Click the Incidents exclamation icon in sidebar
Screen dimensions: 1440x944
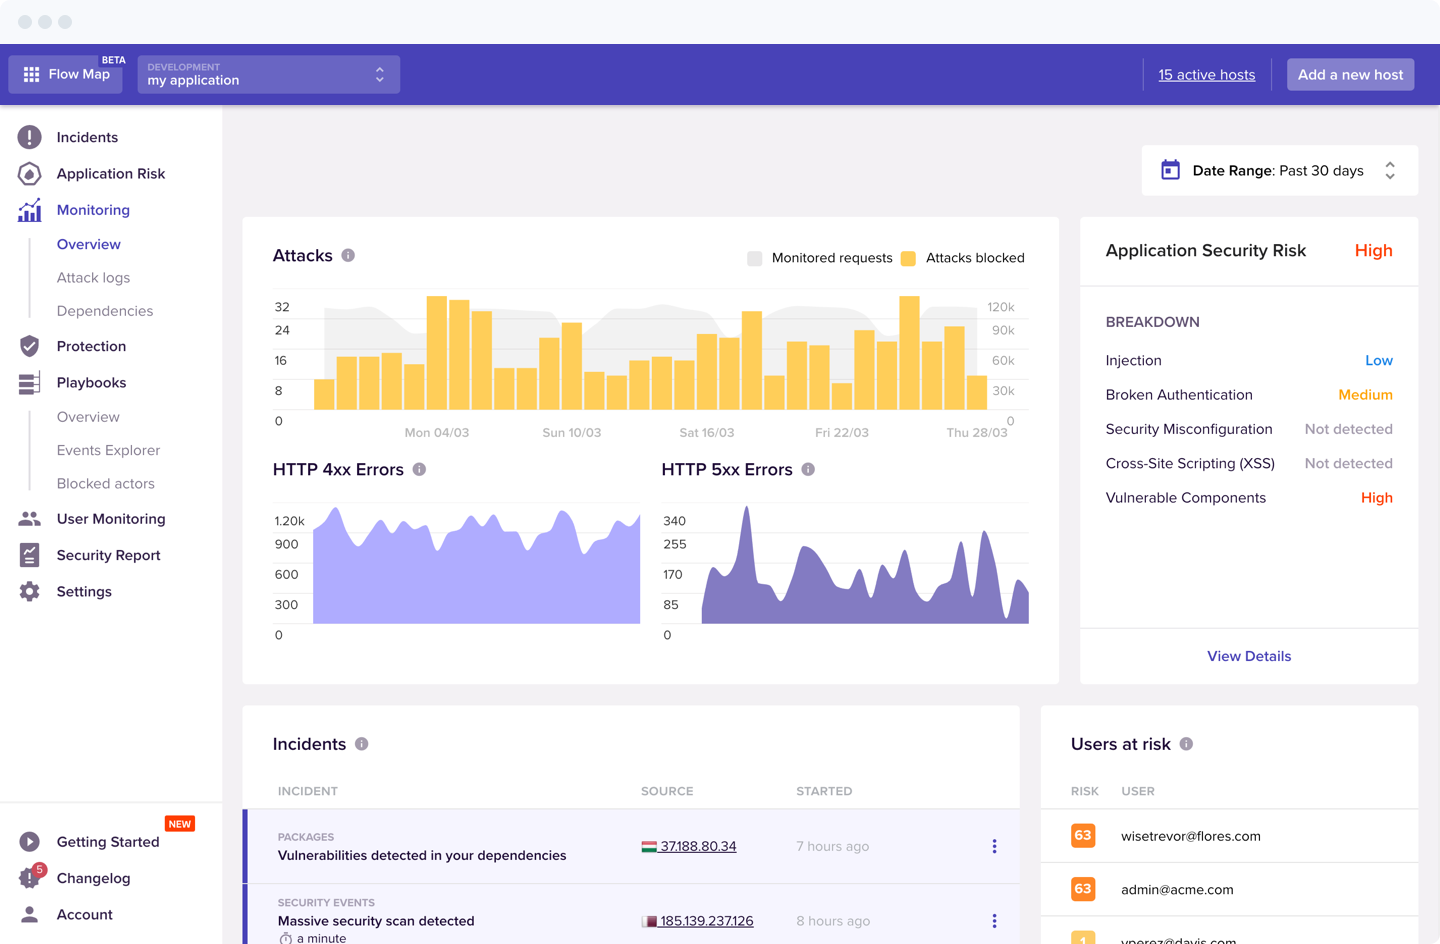(x=30, y=137)
